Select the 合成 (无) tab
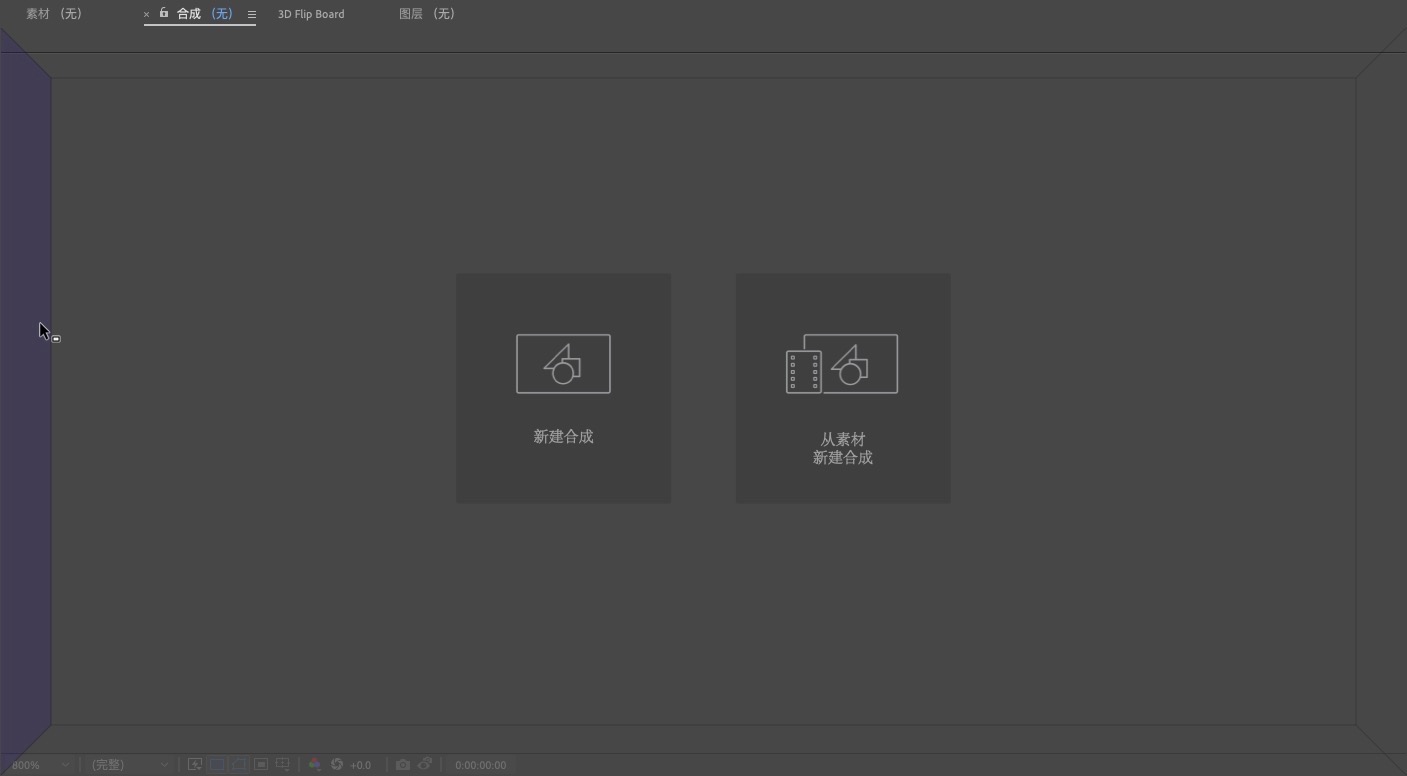Image resolution: width=1407 pixels, height=776 pixels. (204, 14)
